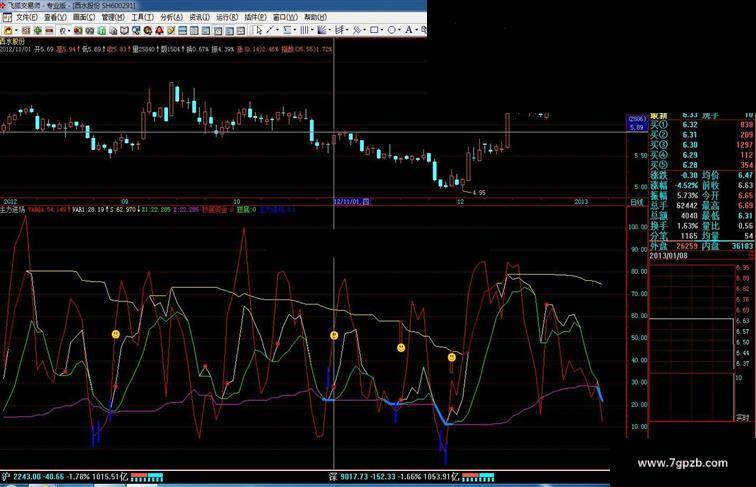Click the 2013/01/08 date label in side panel
Viewport: 756px width, 487px height.
pos(668,256)
